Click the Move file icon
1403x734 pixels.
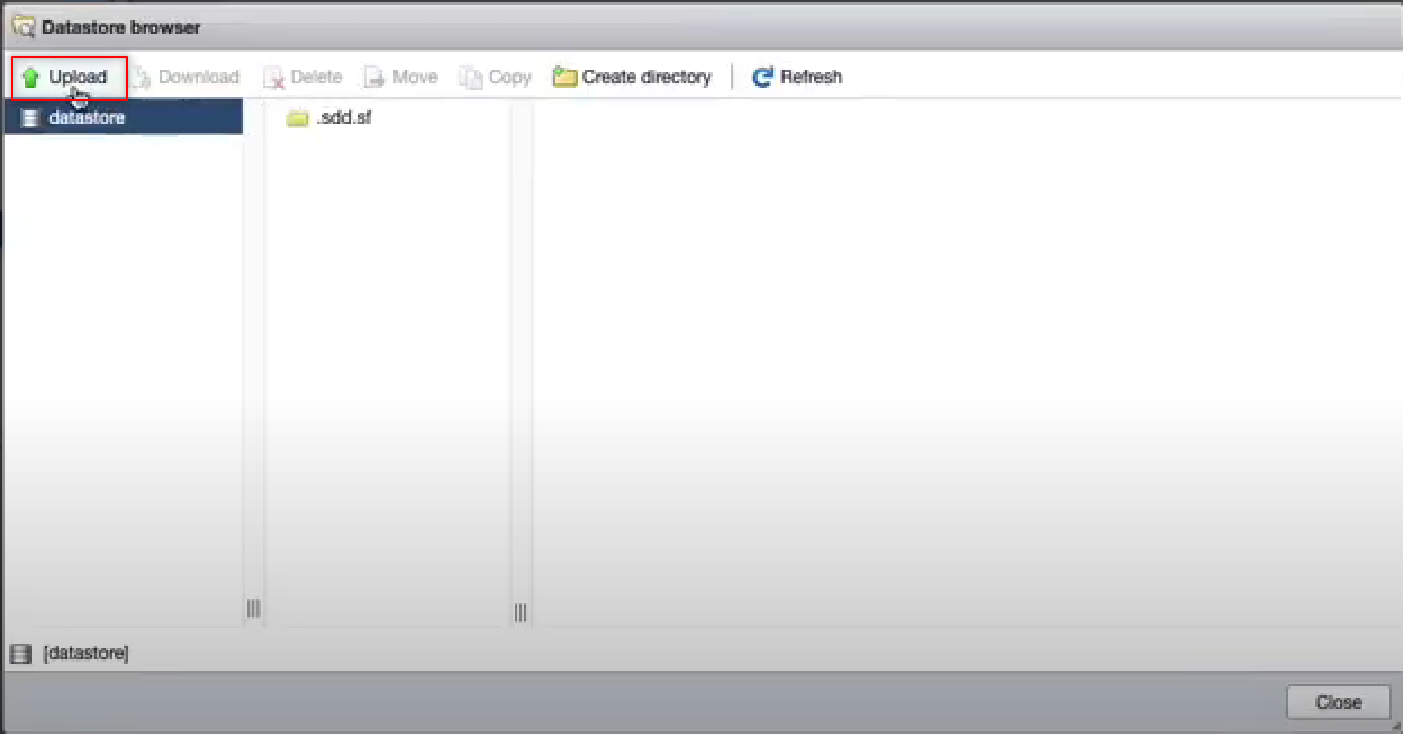click(x=375, y=77)
